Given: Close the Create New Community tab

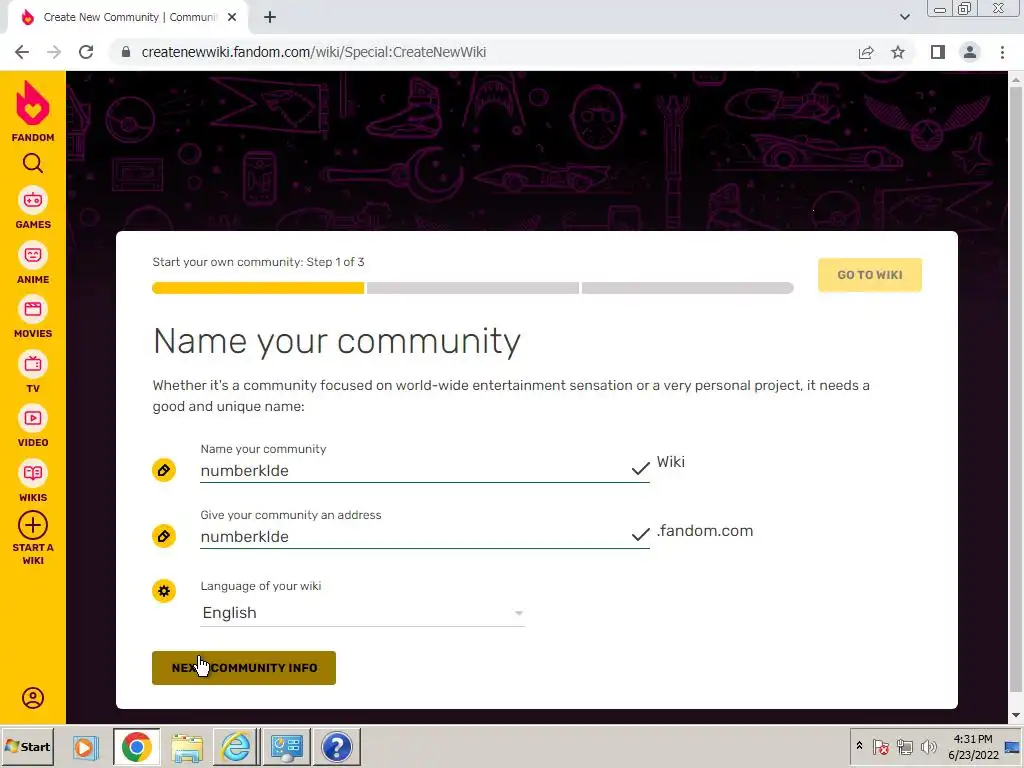Looking at the screenshot, I should tap(232, 18).
